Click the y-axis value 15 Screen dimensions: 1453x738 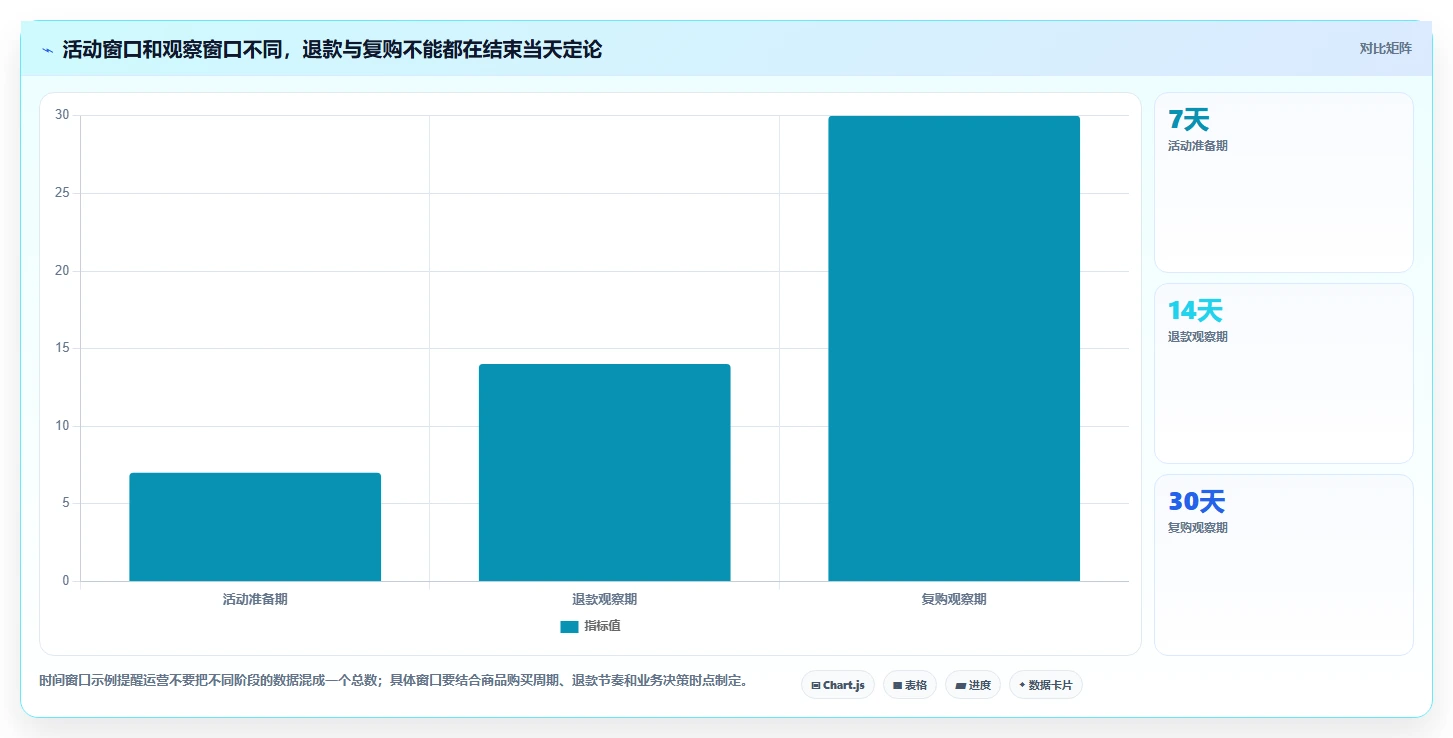(x=62, y=348)
